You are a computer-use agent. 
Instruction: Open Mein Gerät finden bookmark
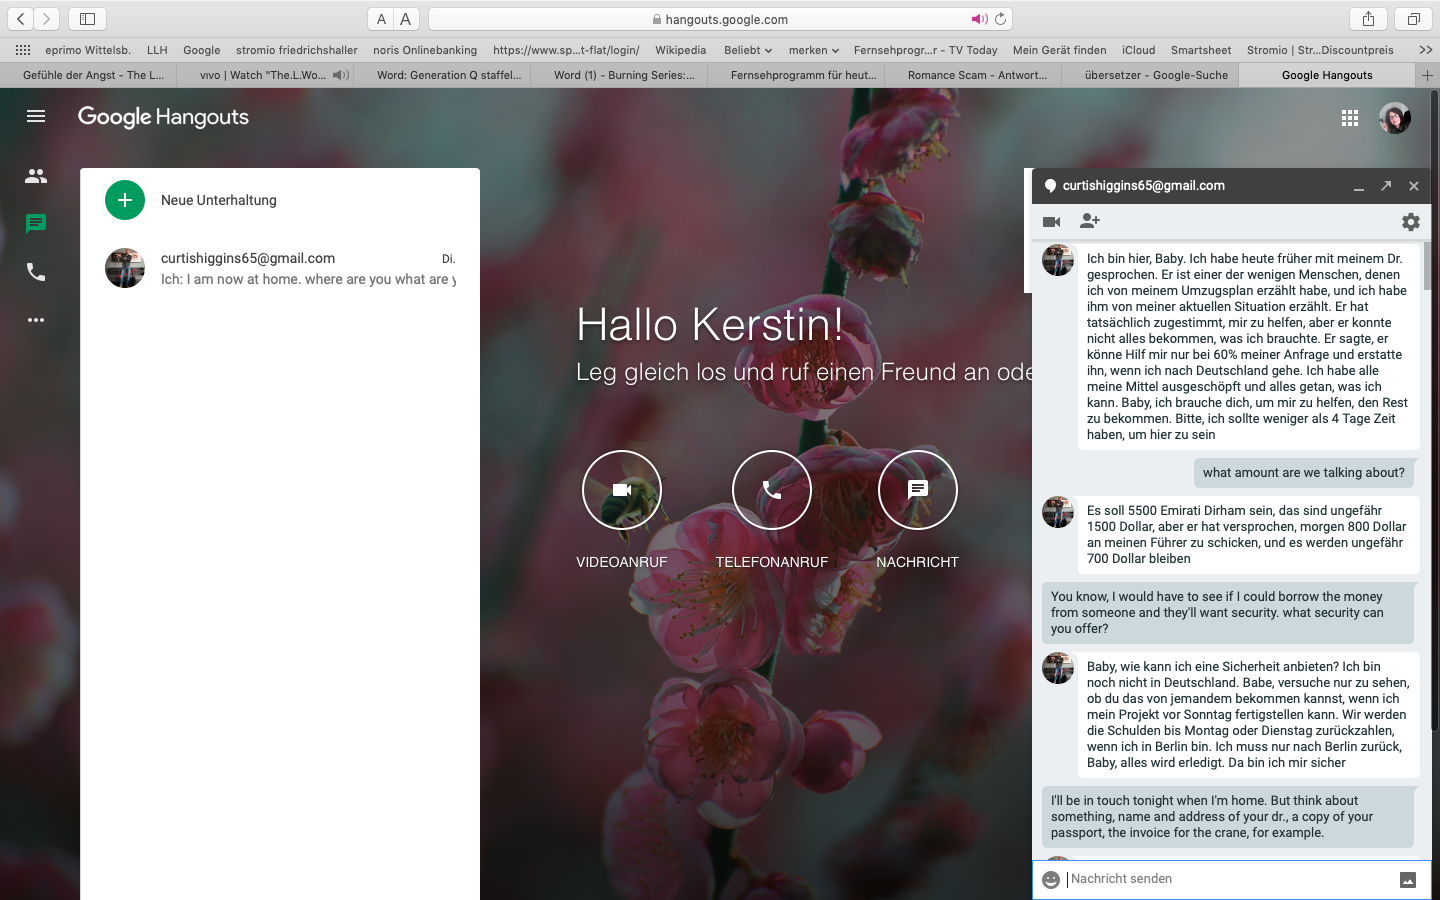point(1060,50)
